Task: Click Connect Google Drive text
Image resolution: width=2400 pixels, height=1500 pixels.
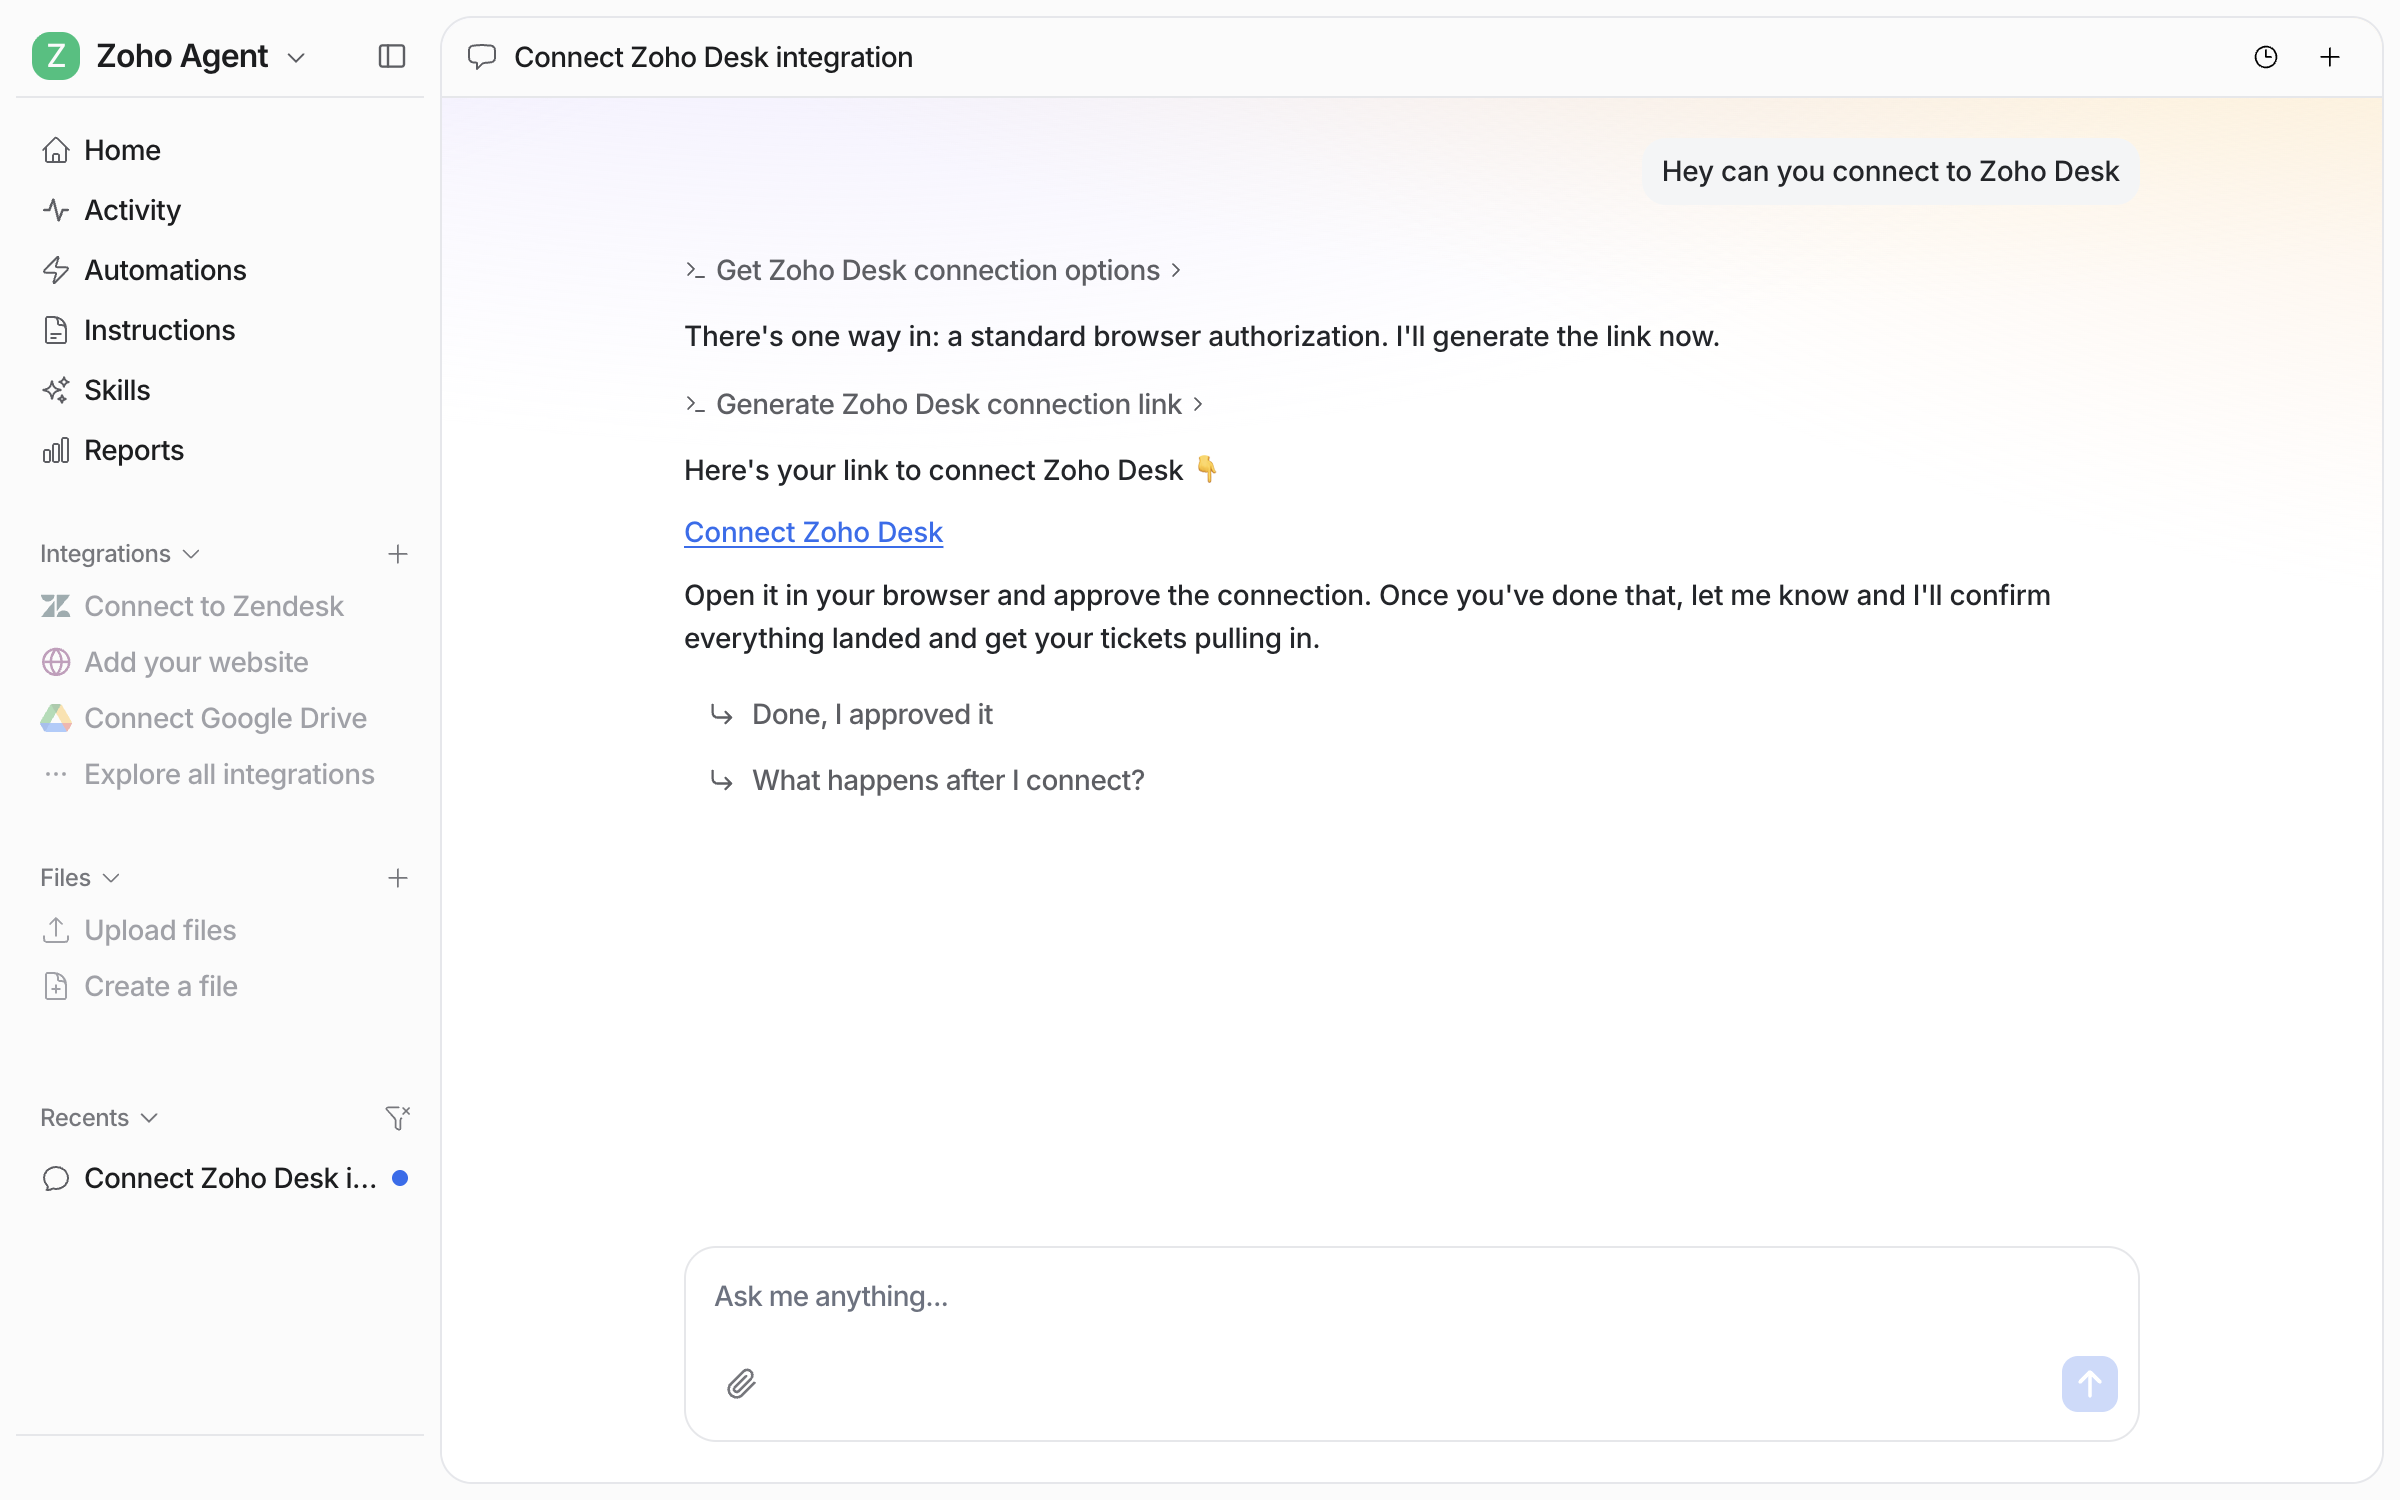Action: pos(225,718)
